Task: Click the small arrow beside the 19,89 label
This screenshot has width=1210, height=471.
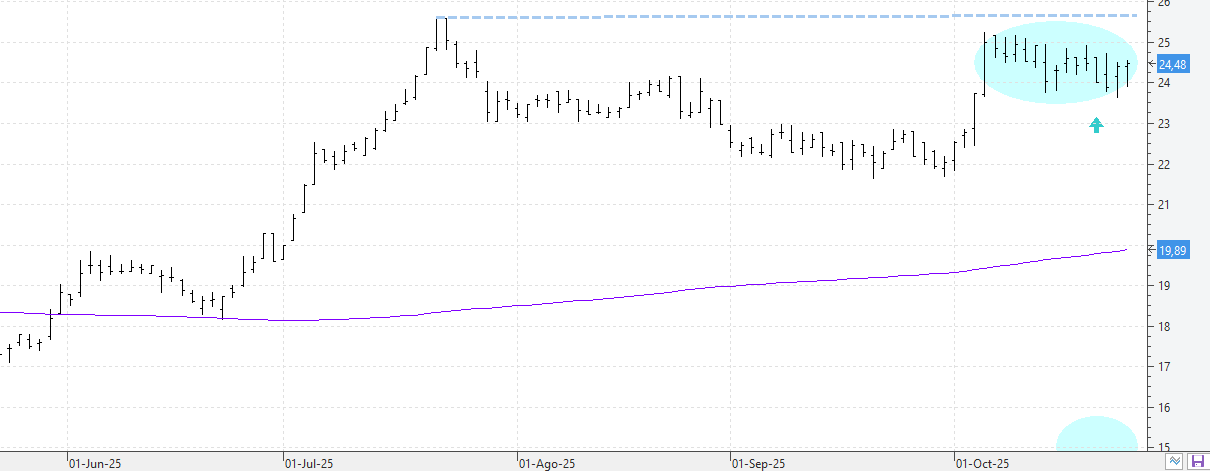Action: [x=1153, y=250]
